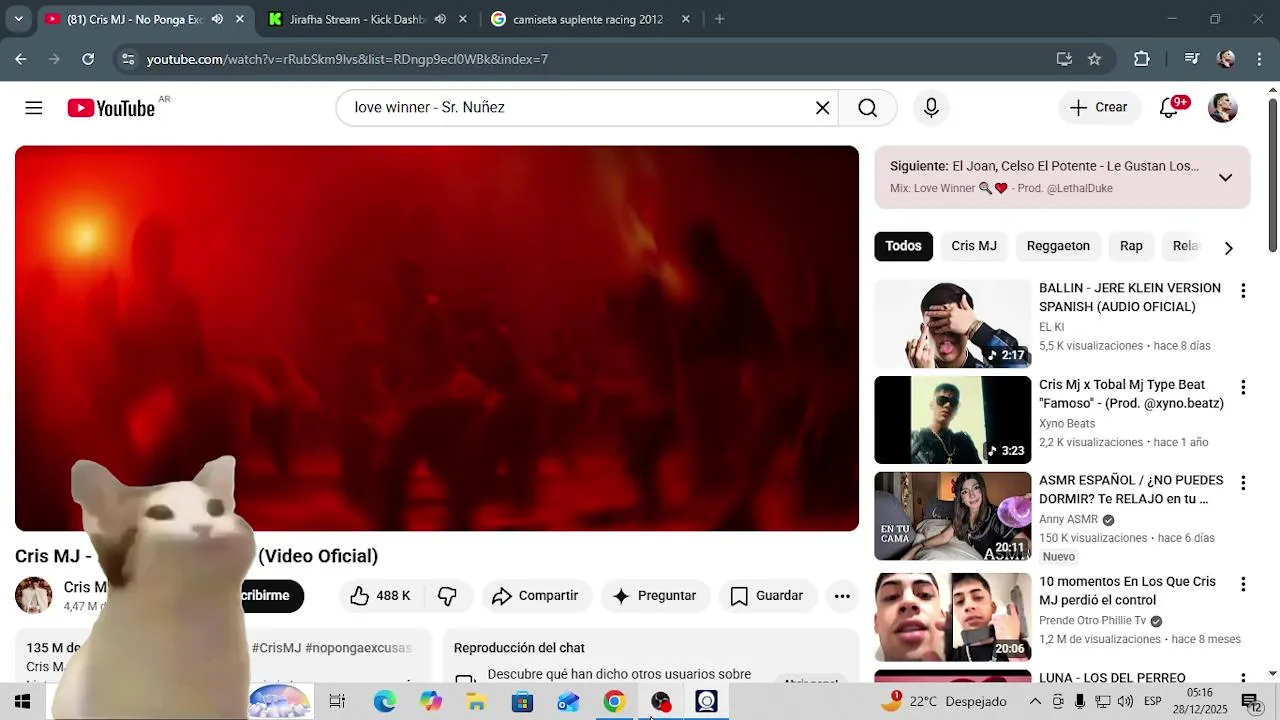Open the Chrome profile avatar in toolbar

(x=1226, y=59)
